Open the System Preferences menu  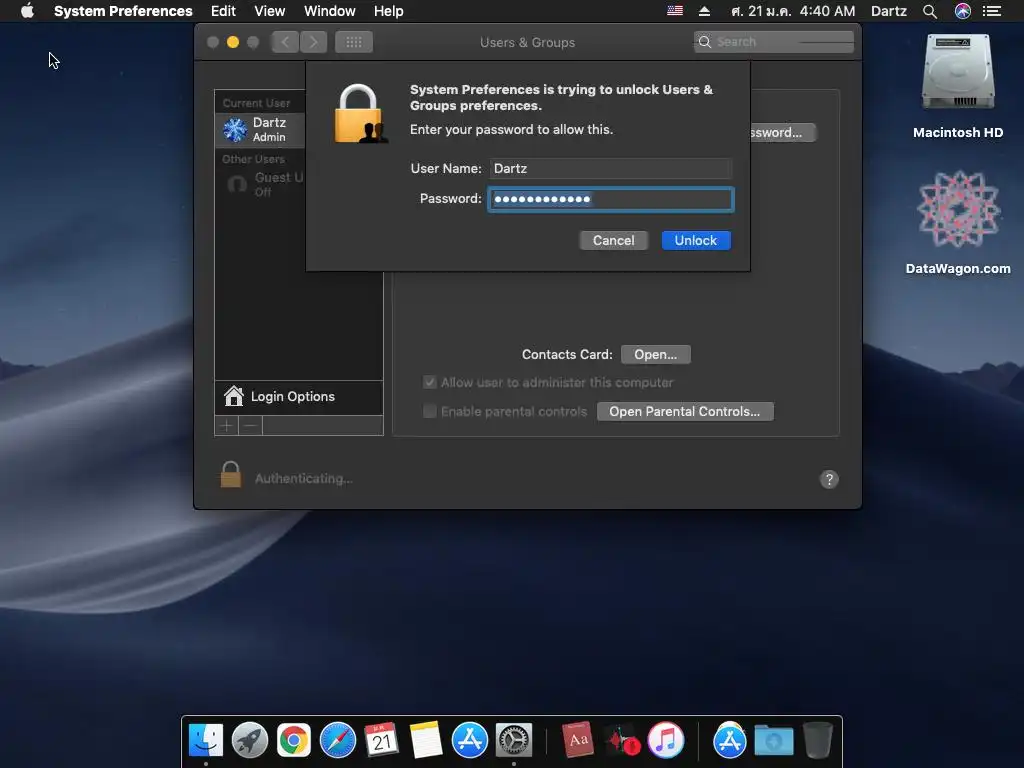pos(123,11)
